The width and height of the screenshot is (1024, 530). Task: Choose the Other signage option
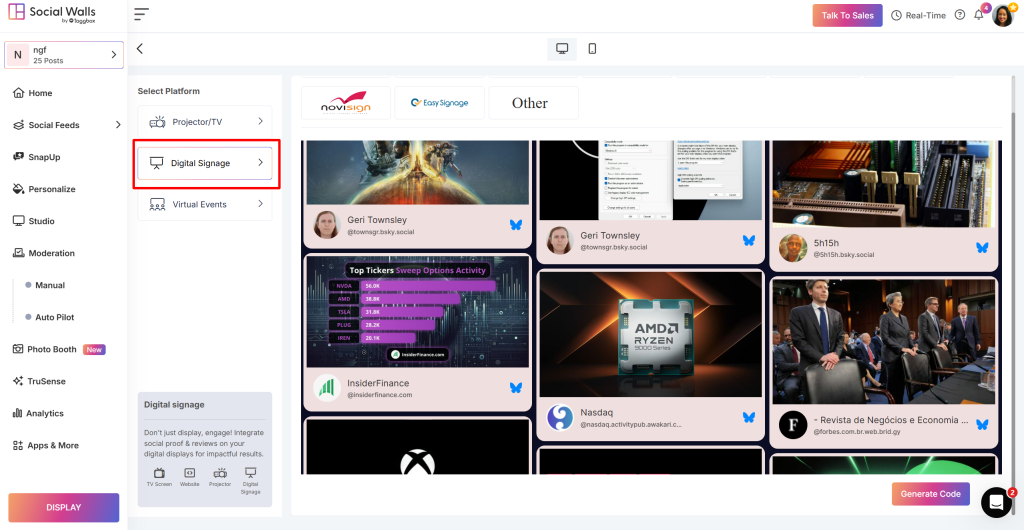tap(530, 103)
